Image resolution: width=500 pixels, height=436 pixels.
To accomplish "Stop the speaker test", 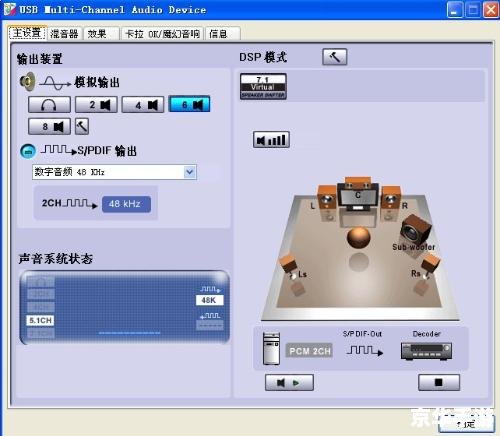I will (x=439, y=382).
